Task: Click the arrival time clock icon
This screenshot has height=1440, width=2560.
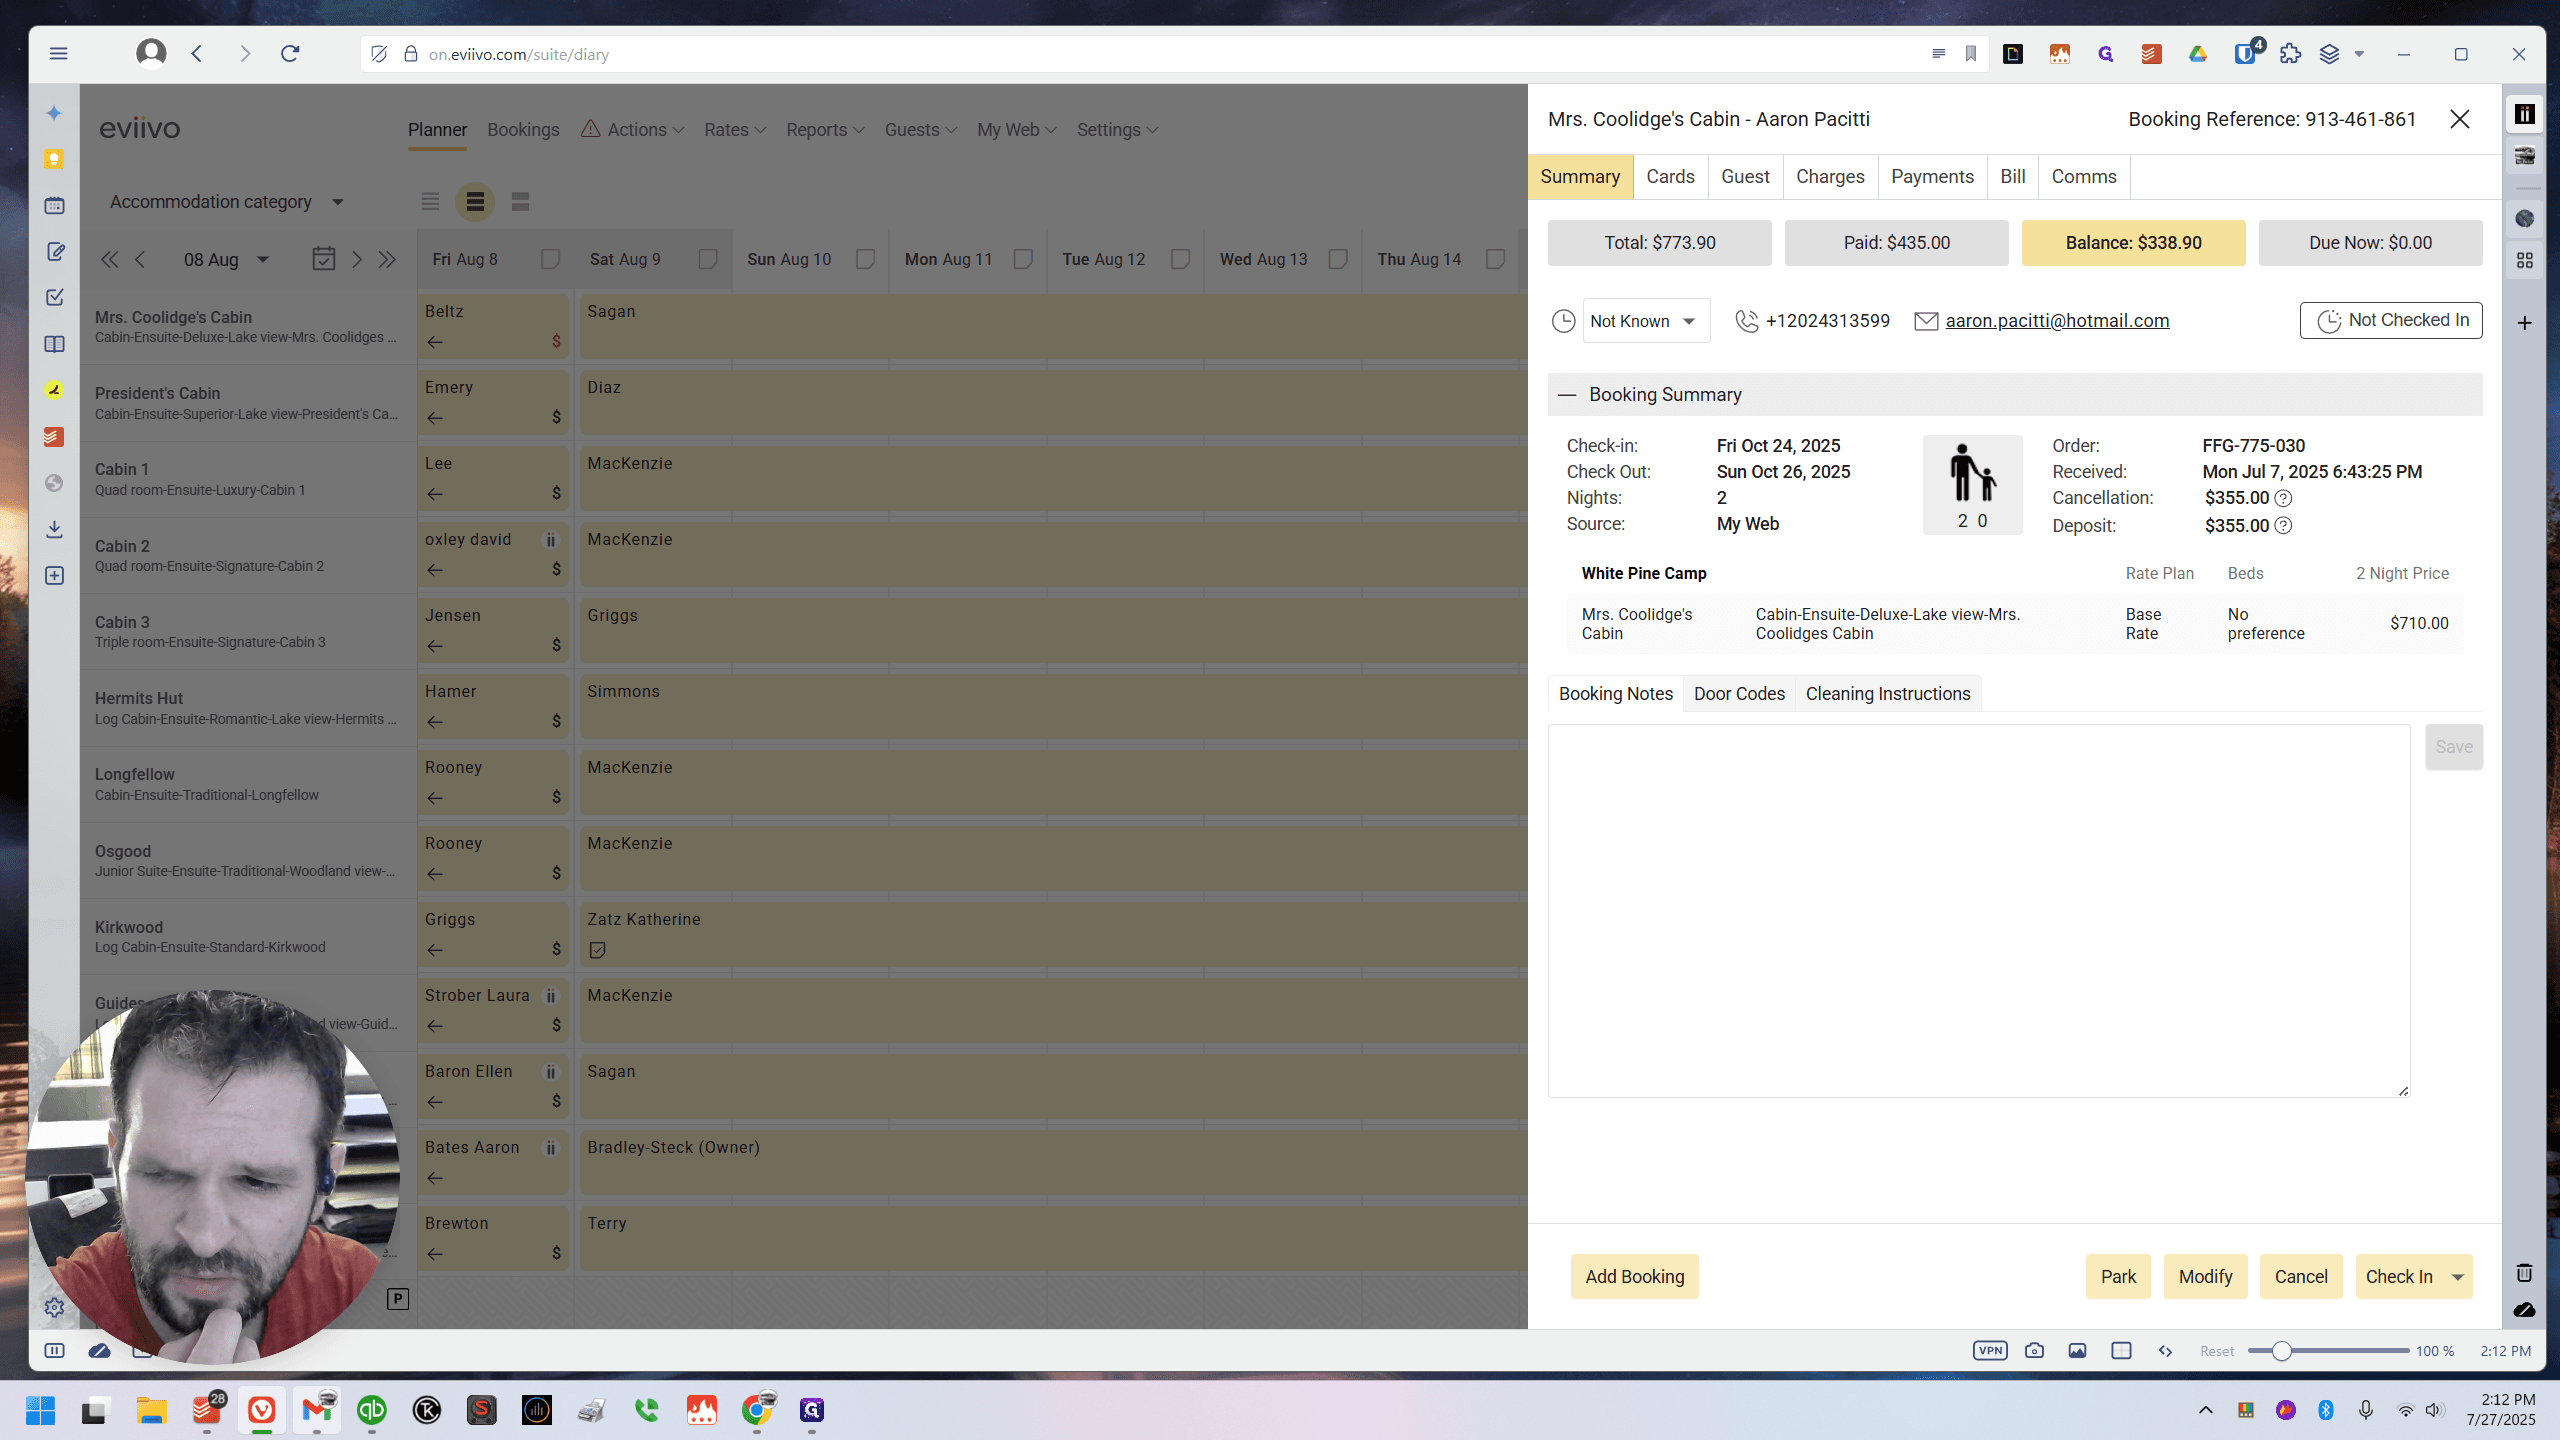Action: coord(1563,321)
